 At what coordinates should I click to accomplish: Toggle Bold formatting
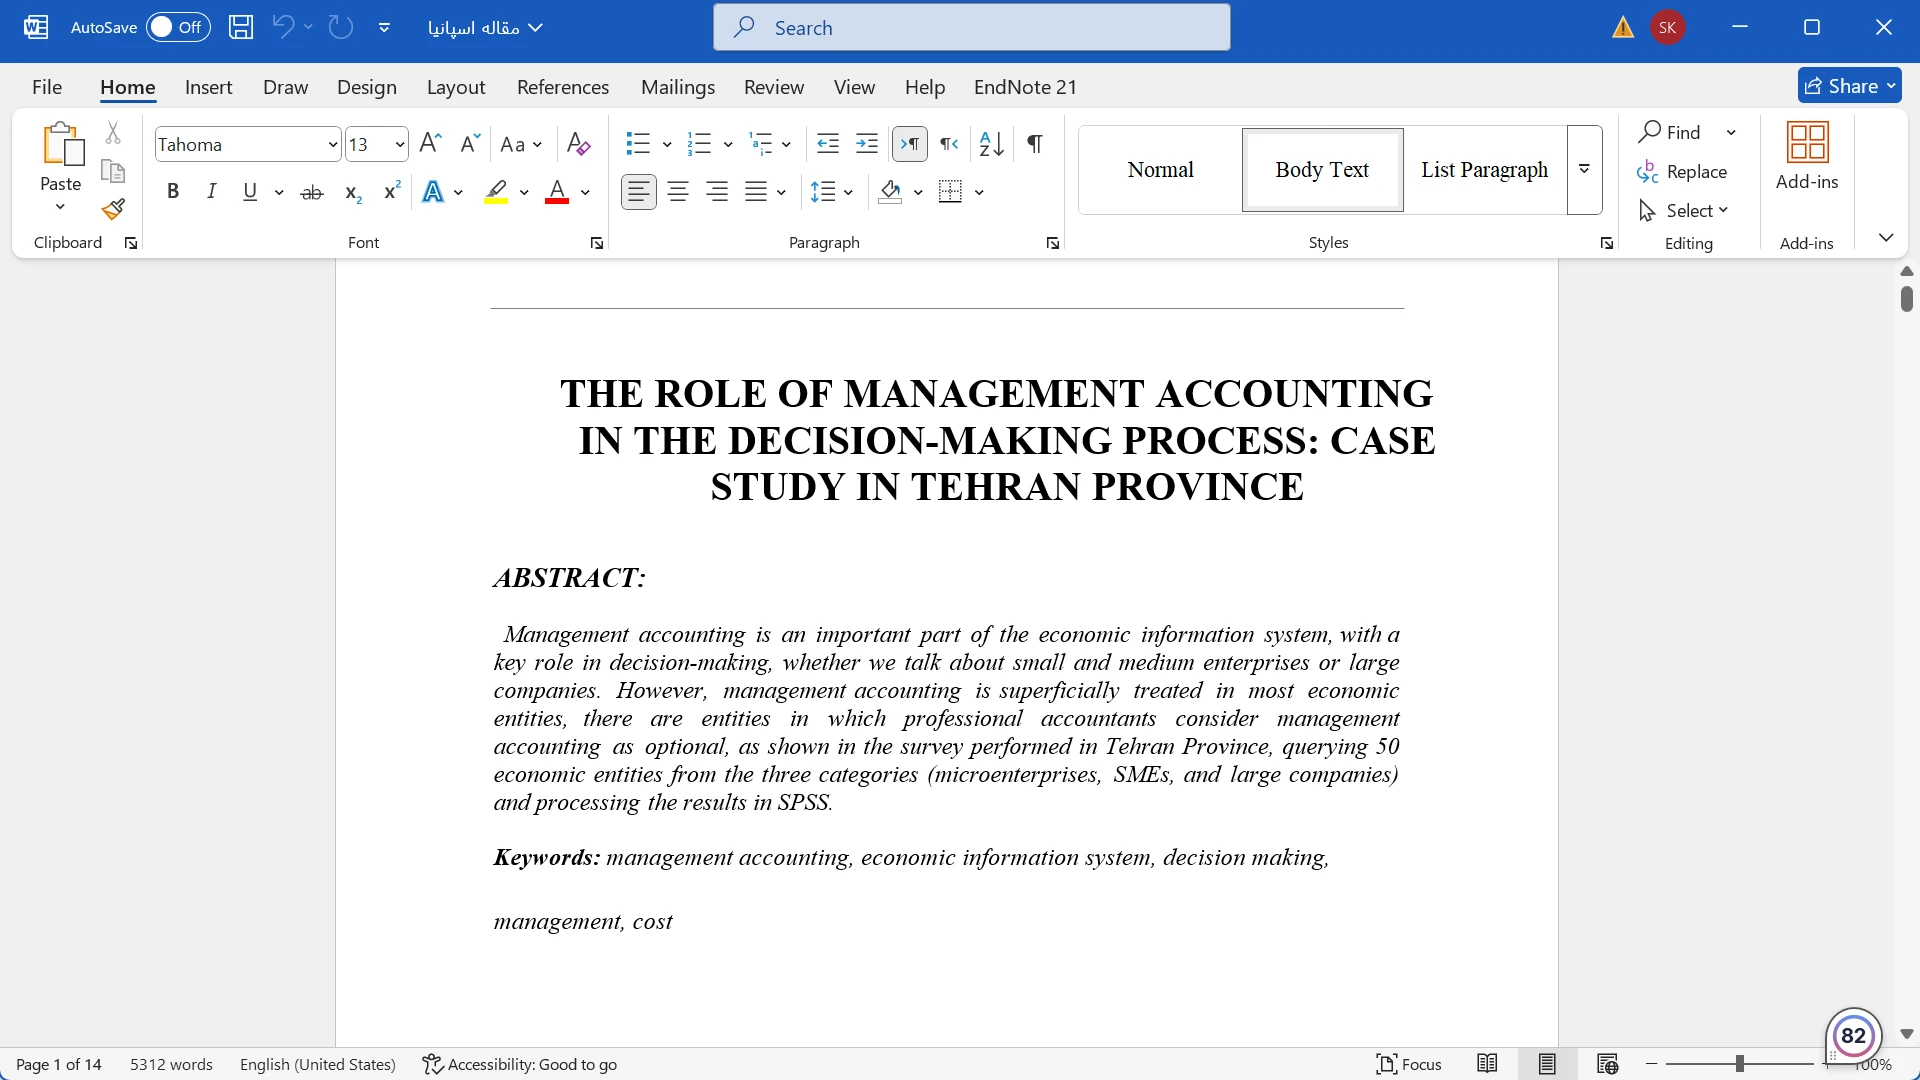click(173, 192)
